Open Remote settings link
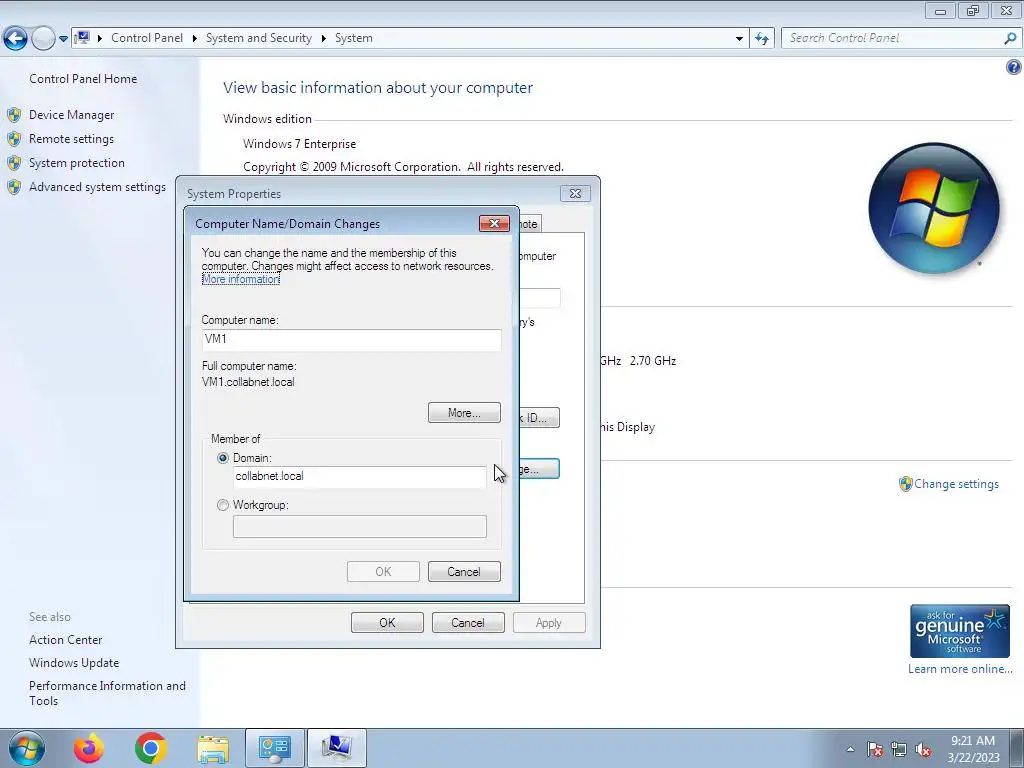Screen dimensions: 1024x768 click(x=71, y=139)
